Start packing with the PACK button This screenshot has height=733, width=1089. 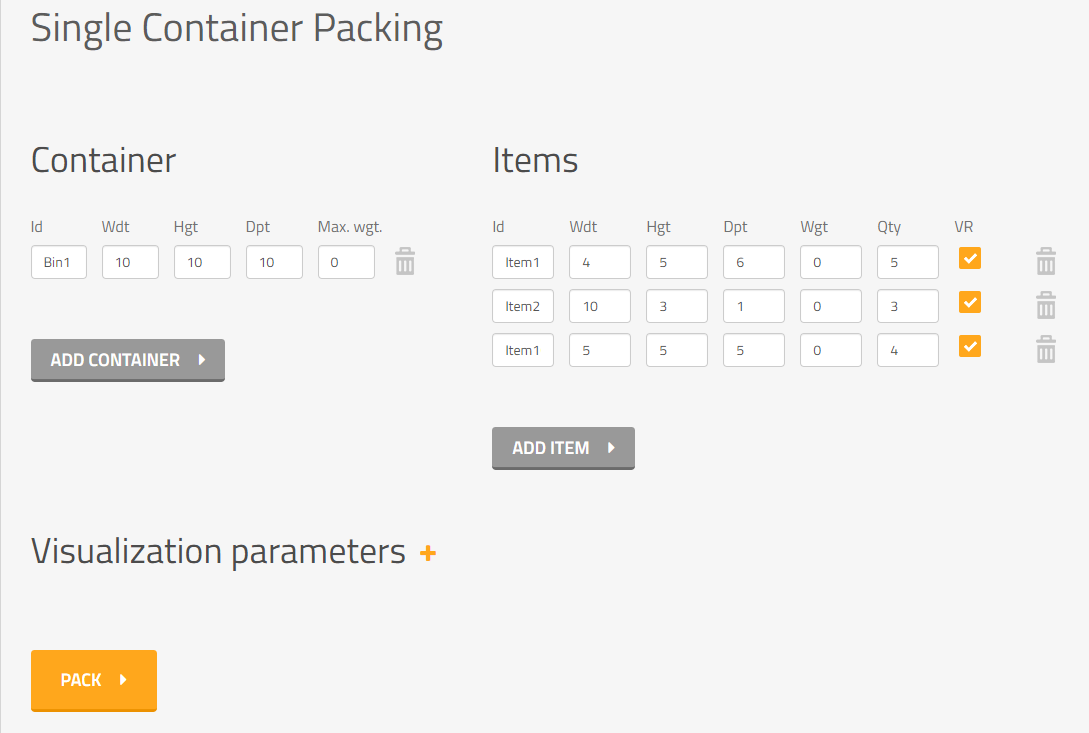point(93,680)
